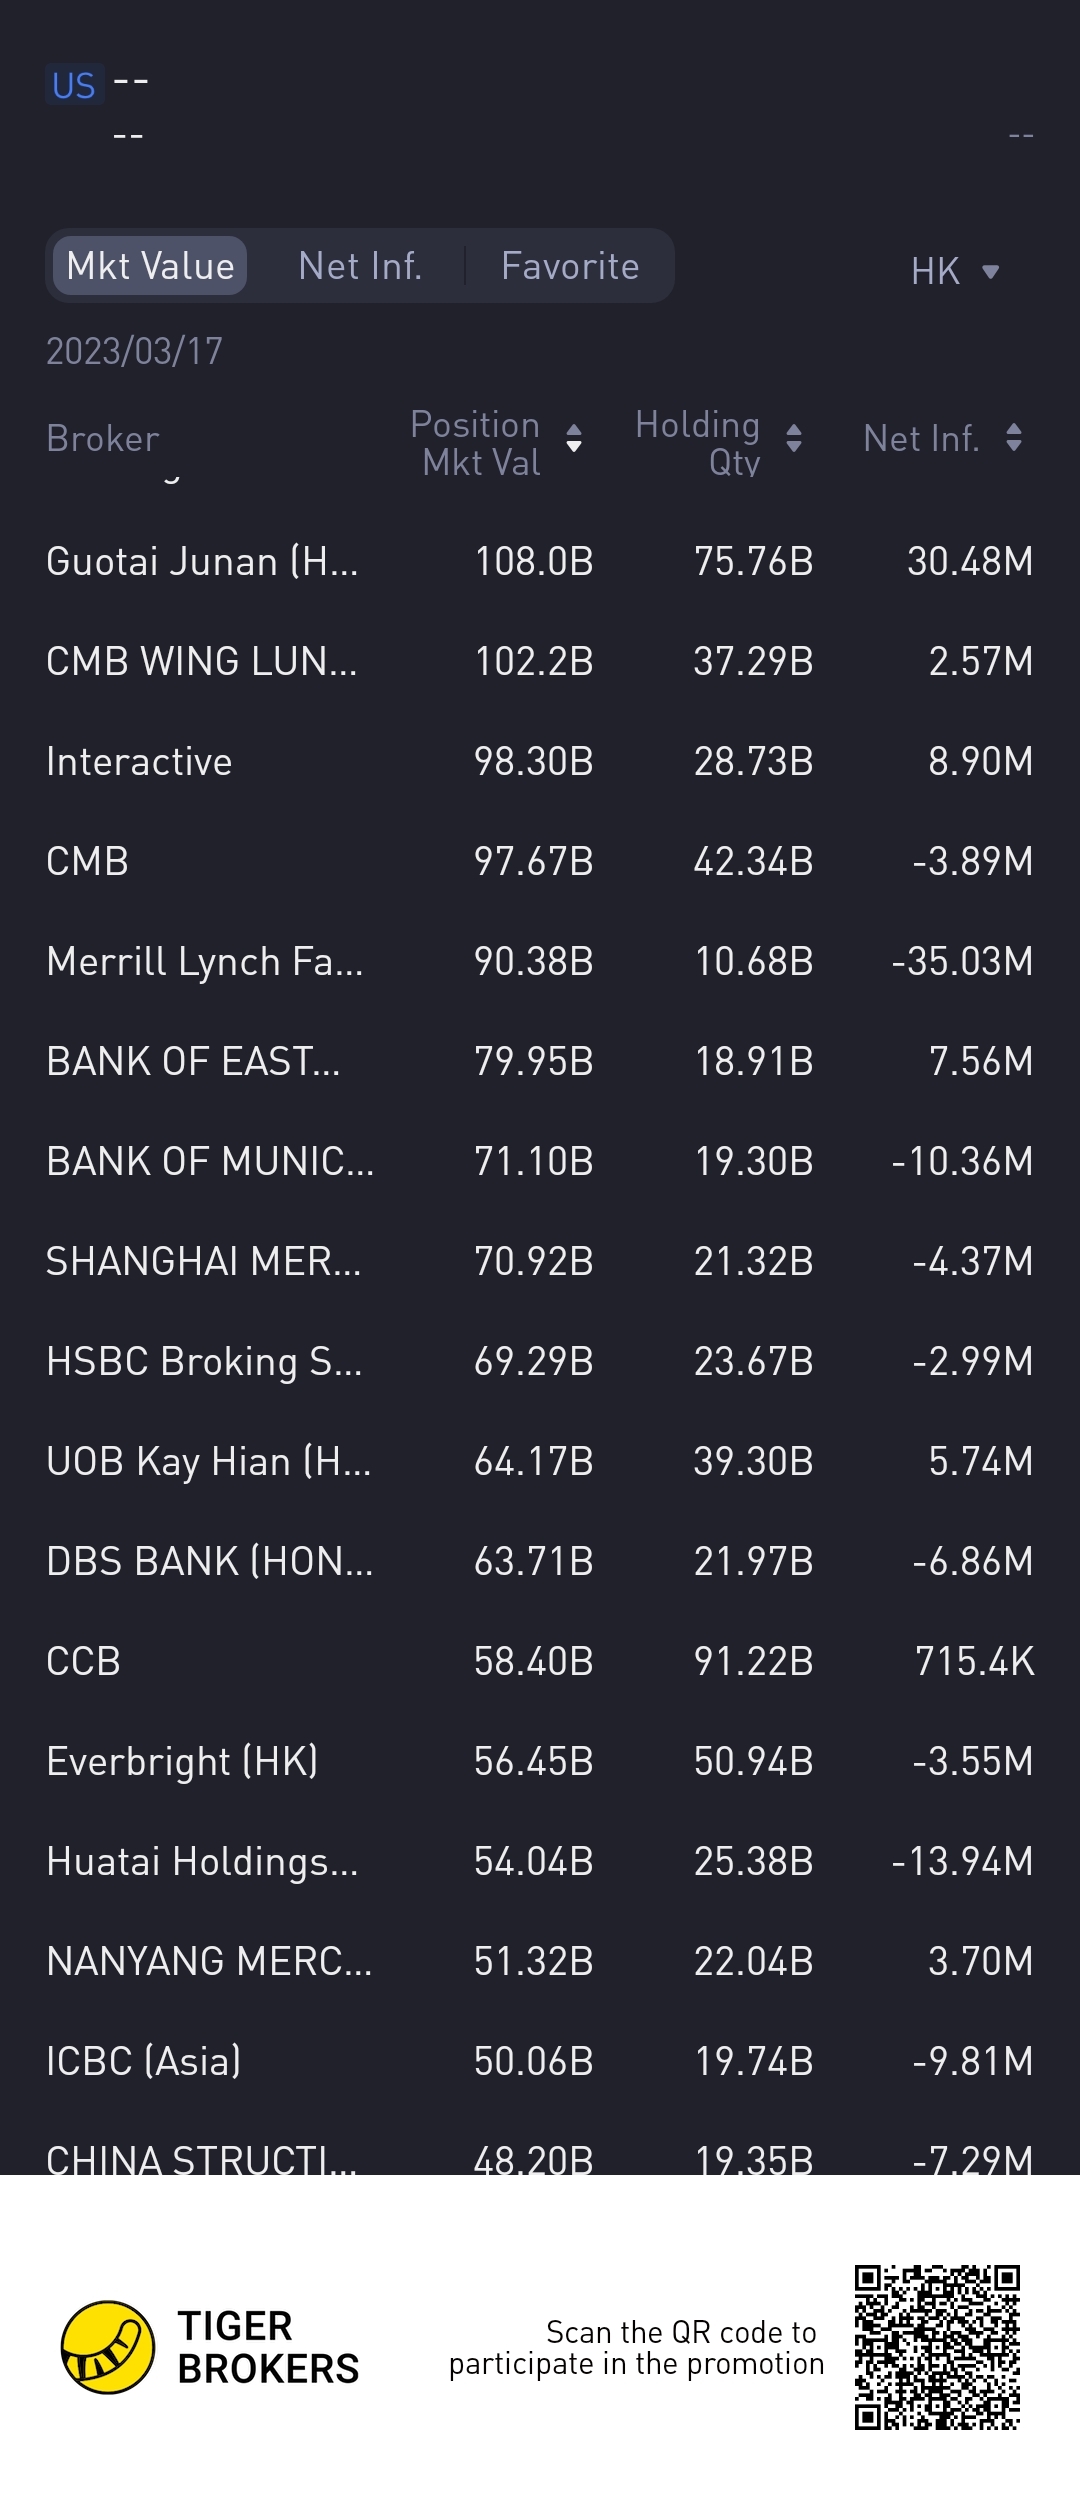1080x2520 pixels.
Task: Sort by Holding Qty arrows
Action: [794, 438]
